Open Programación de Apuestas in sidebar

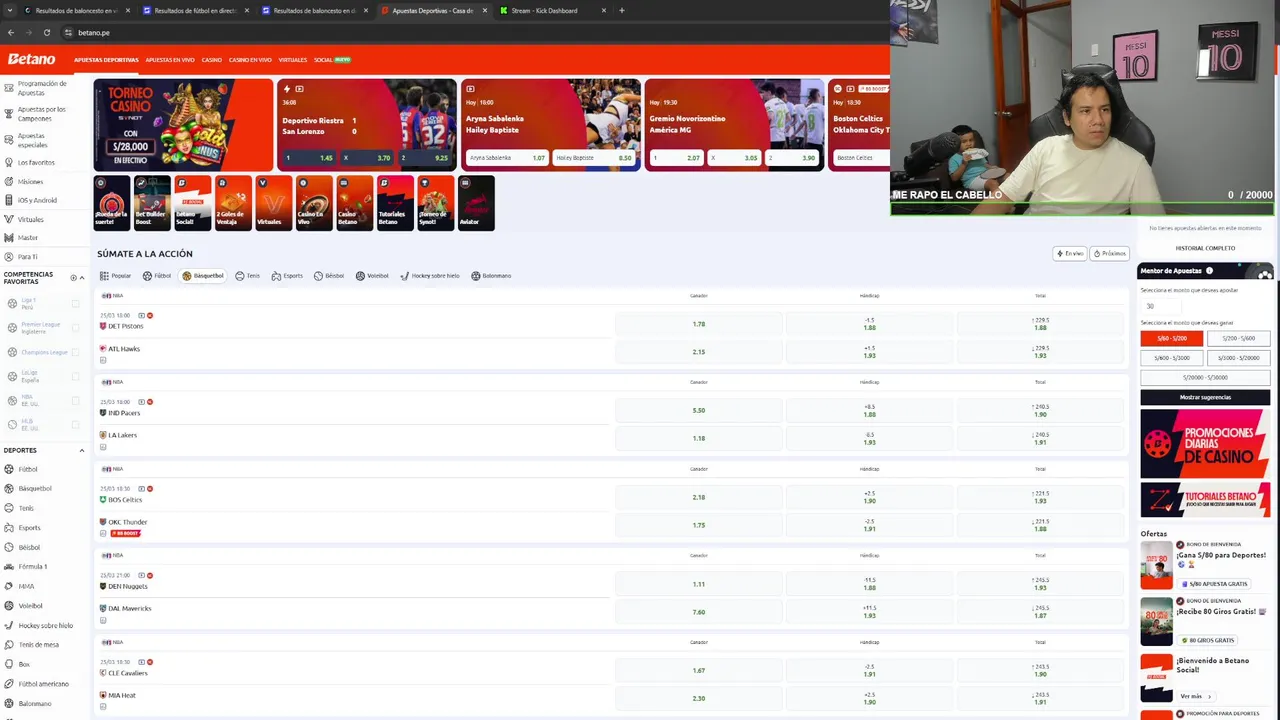coord(43,88)
